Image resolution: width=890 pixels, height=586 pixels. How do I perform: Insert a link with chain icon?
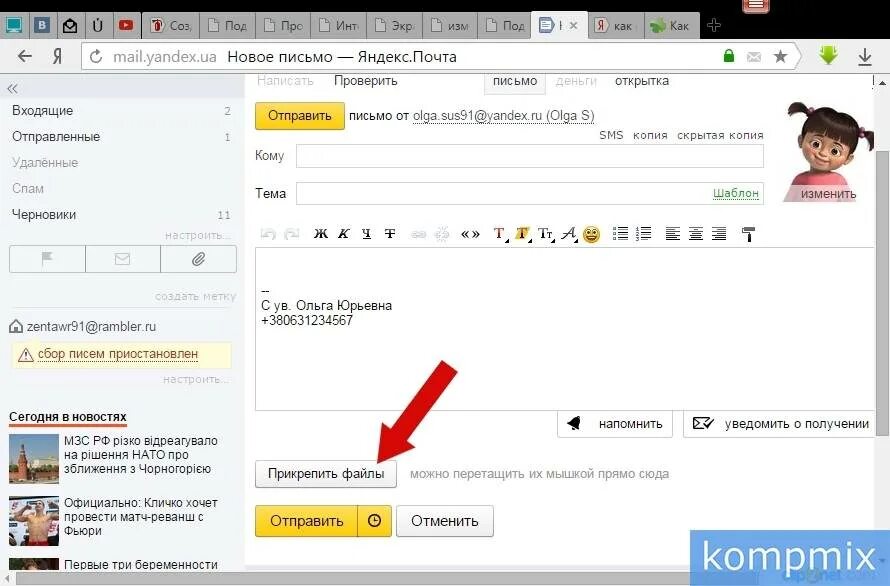coord(418,233)
